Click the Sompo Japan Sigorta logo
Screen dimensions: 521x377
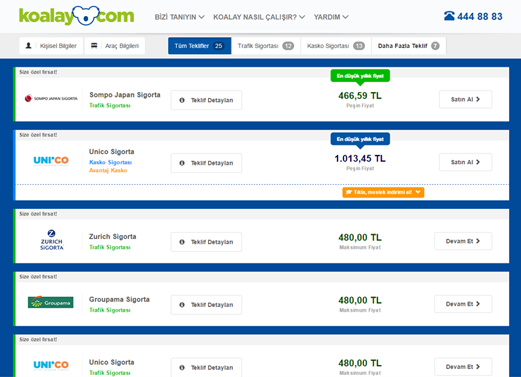point(51,98)
